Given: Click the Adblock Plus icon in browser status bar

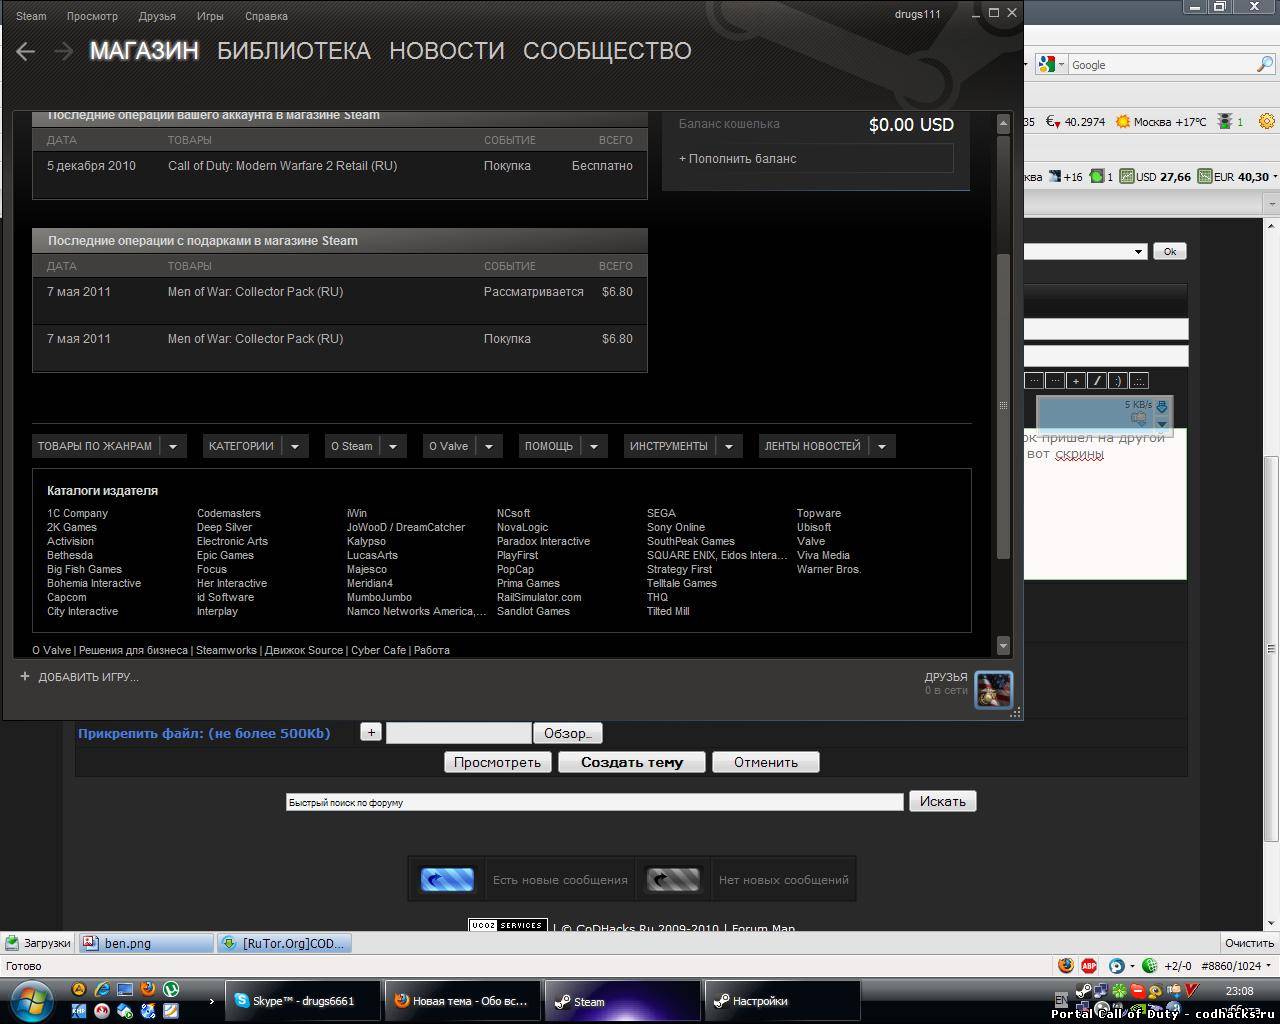Looking at the screenshot, I should coord(1089,966).
